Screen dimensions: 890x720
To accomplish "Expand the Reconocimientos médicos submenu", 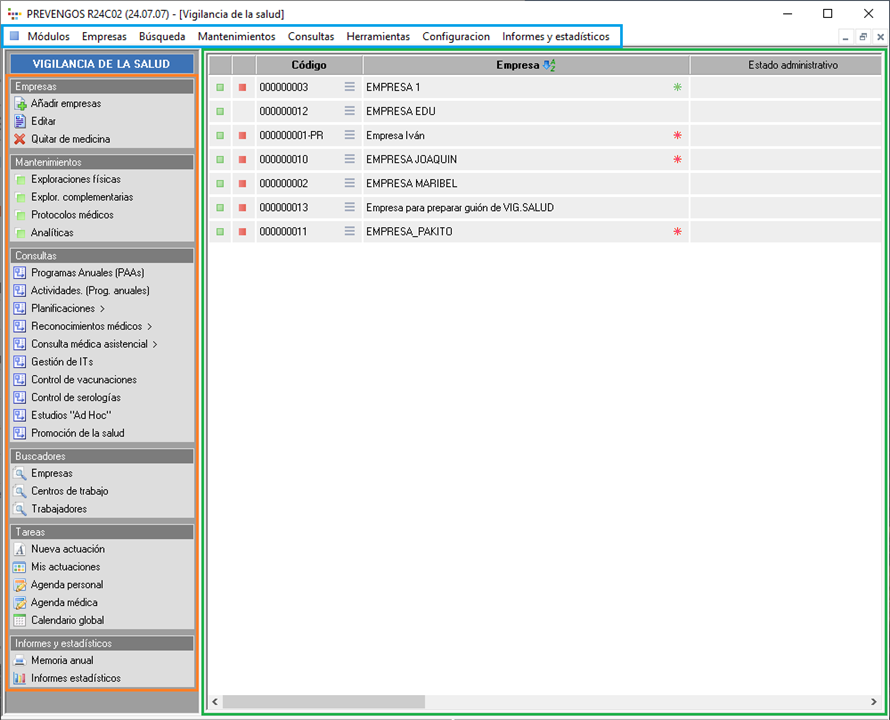I will [149, 327].
